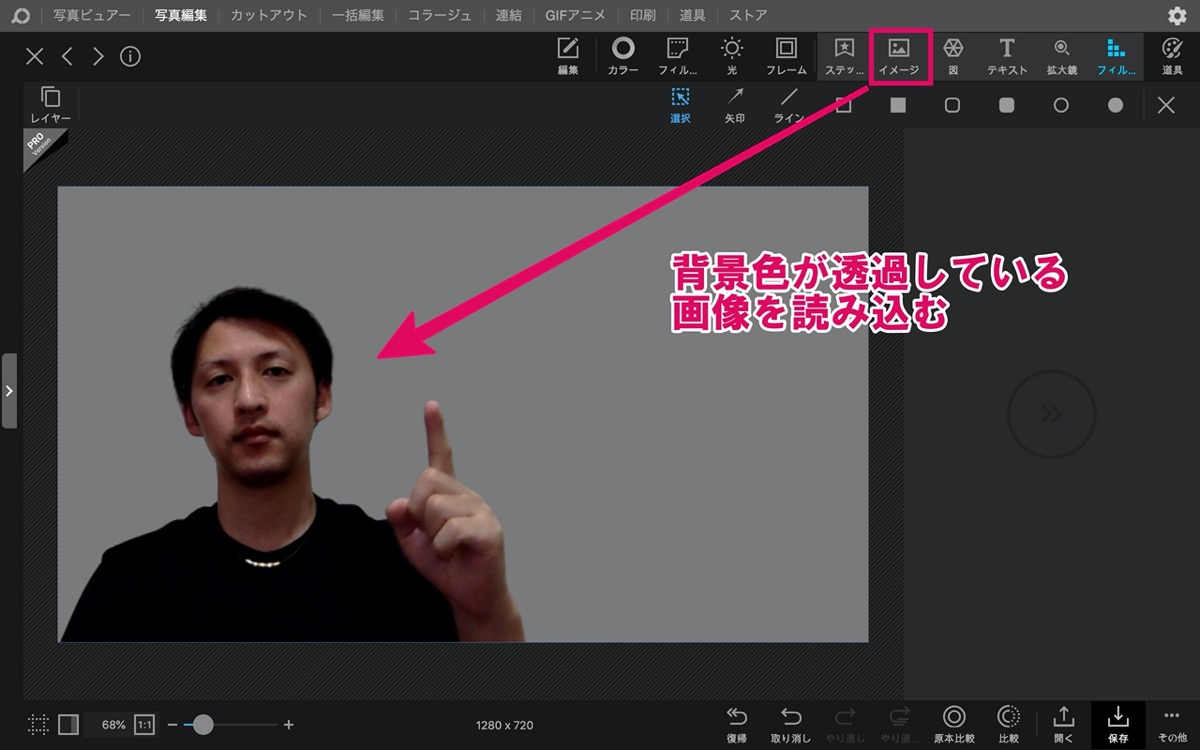
Task: Open the 道具 palette tools icon
Action: pyautogui.click(x=1172, y=57)
